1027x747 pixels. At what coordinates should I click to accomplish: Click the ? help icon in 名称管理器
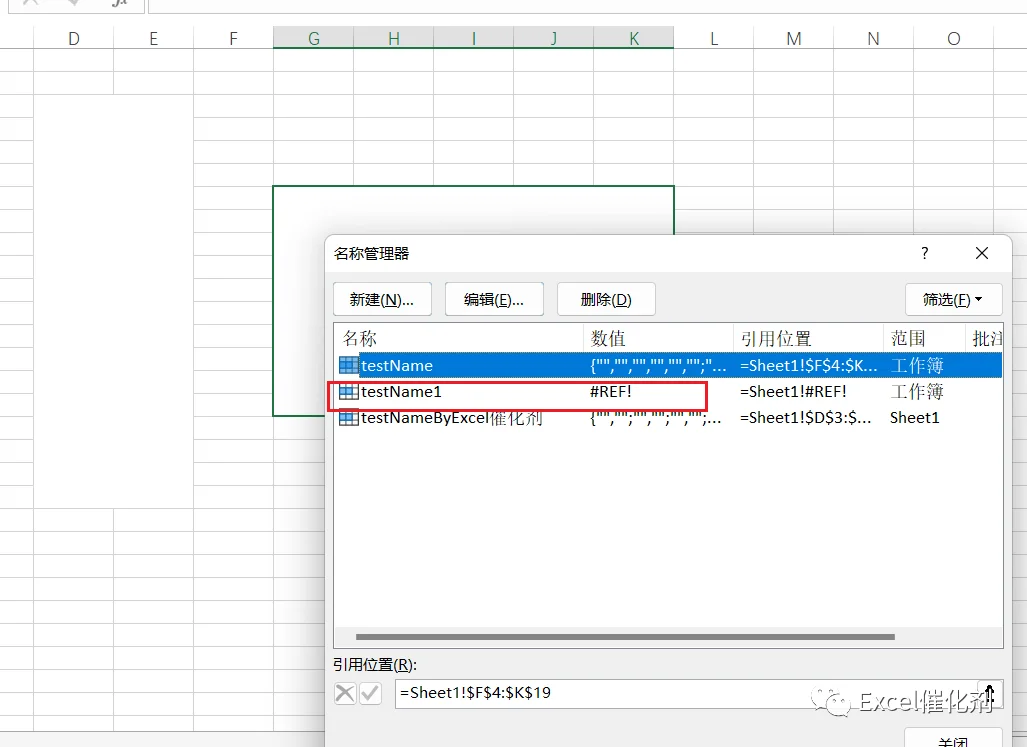tap(924, 253)
